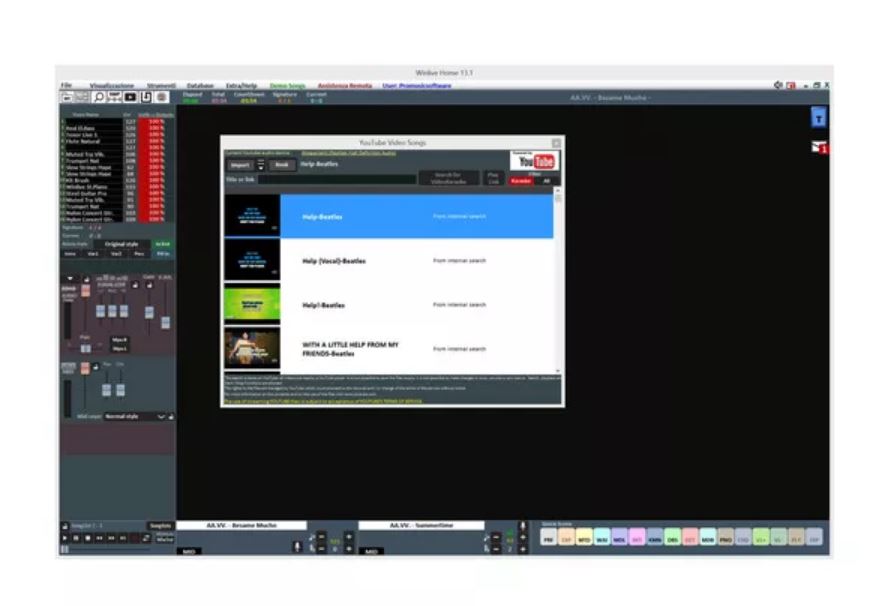Select the Var2 style variation

[116, 254]
